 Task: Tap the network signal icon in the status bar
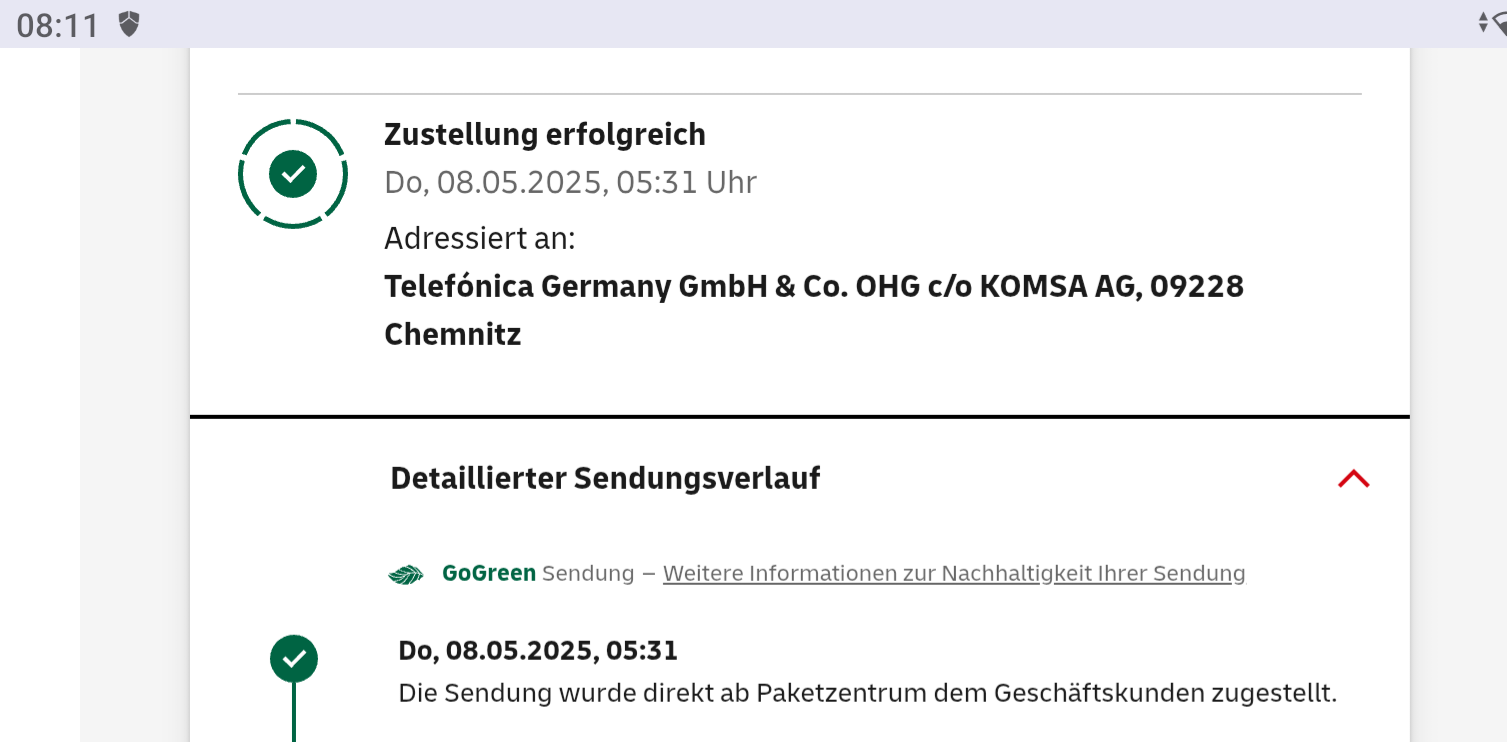[1492, 23]
